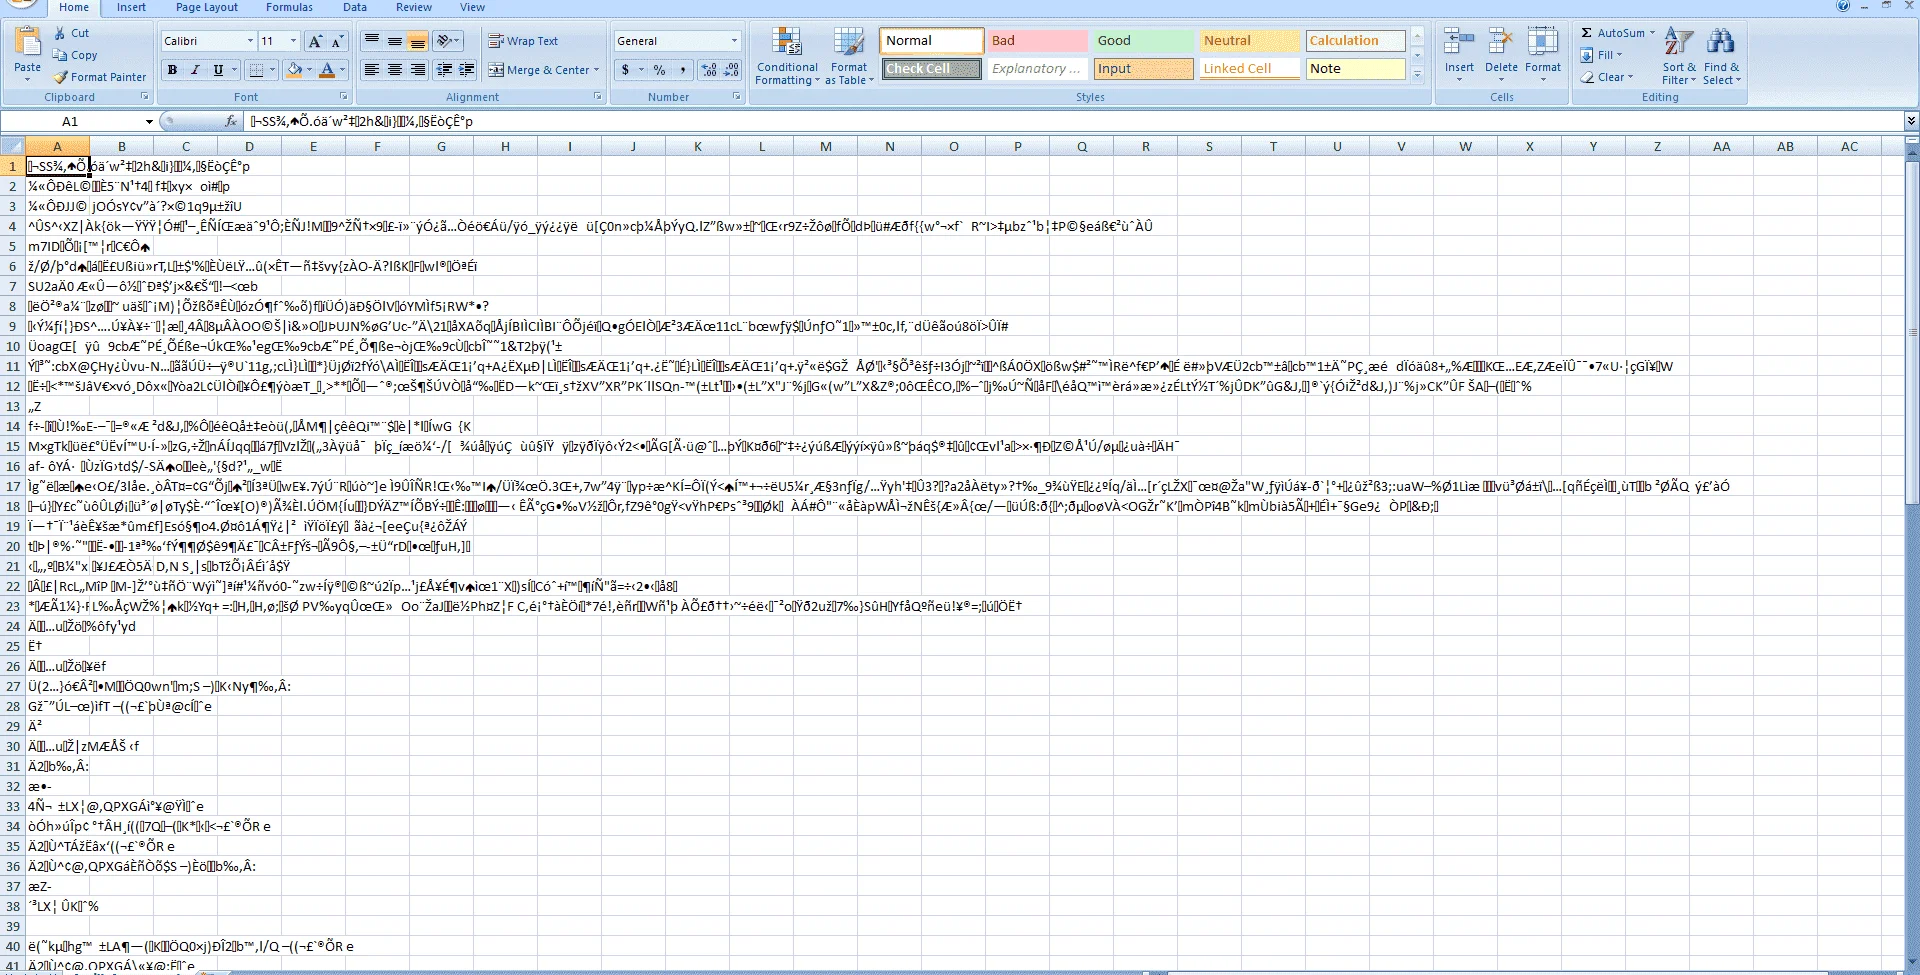Toggle bottom vertical alignment
This screenshot has height=975, width=1920.
point(418,41)
